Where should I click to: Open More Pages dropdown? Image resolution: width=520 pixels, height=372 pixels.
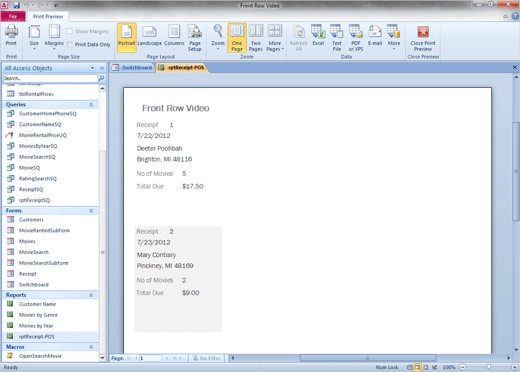coord(275,38)
